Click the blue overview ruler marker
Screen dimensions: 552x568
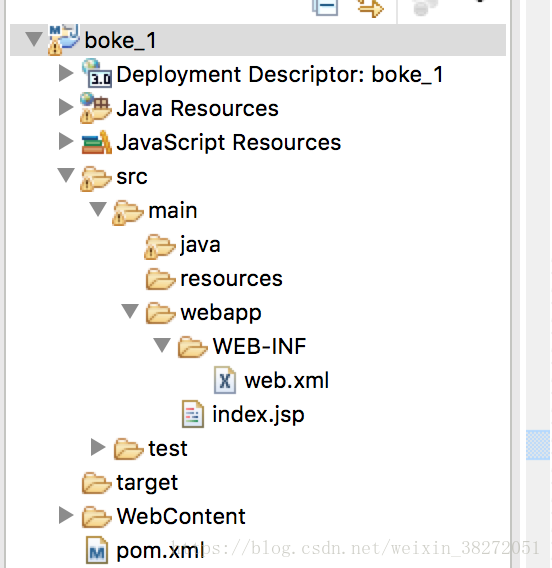(538, 445)
